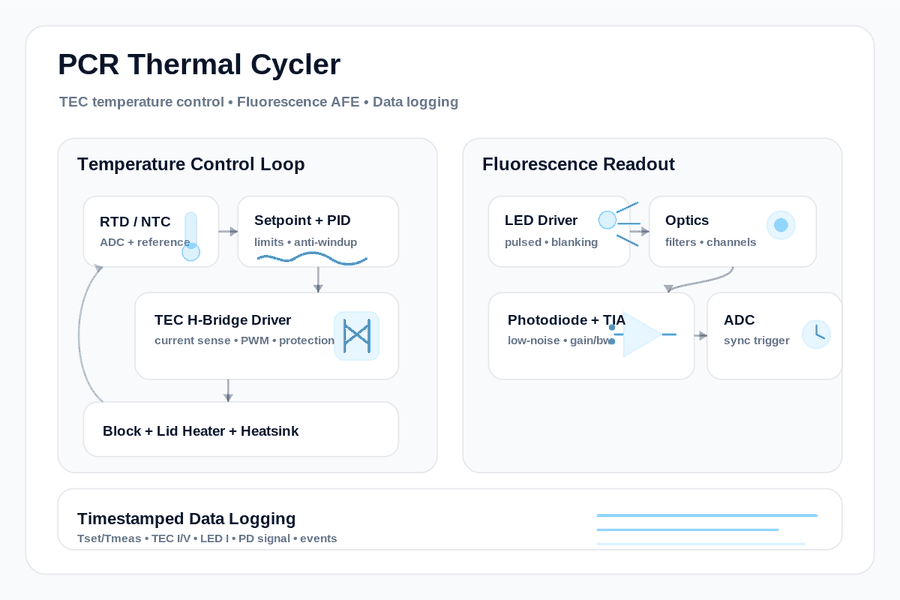Click the H-bridge icon in TEC driver block

coord(357,336)
